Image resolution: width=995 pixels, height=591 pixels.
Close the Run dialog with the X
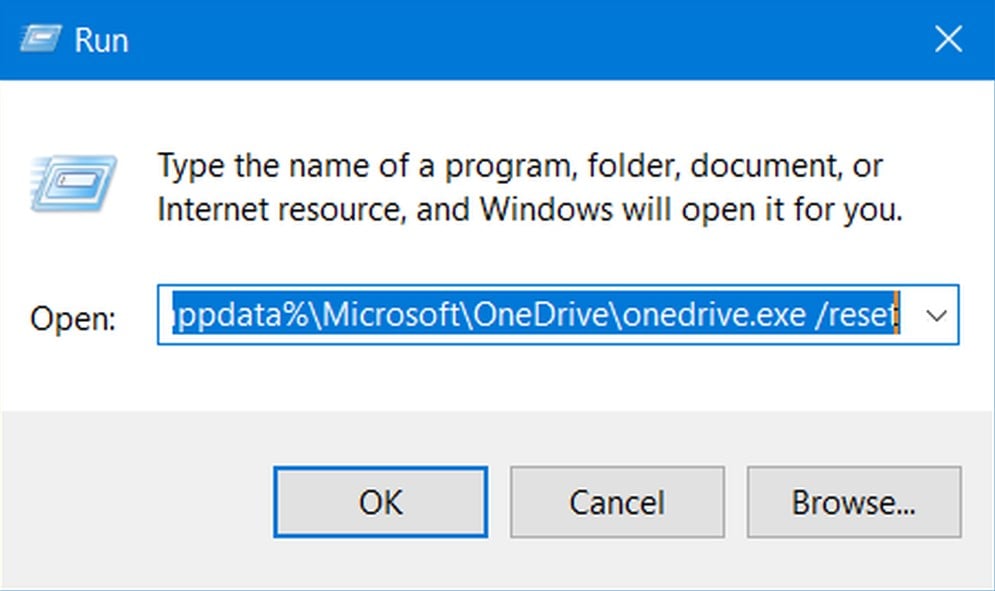(947, 39)
